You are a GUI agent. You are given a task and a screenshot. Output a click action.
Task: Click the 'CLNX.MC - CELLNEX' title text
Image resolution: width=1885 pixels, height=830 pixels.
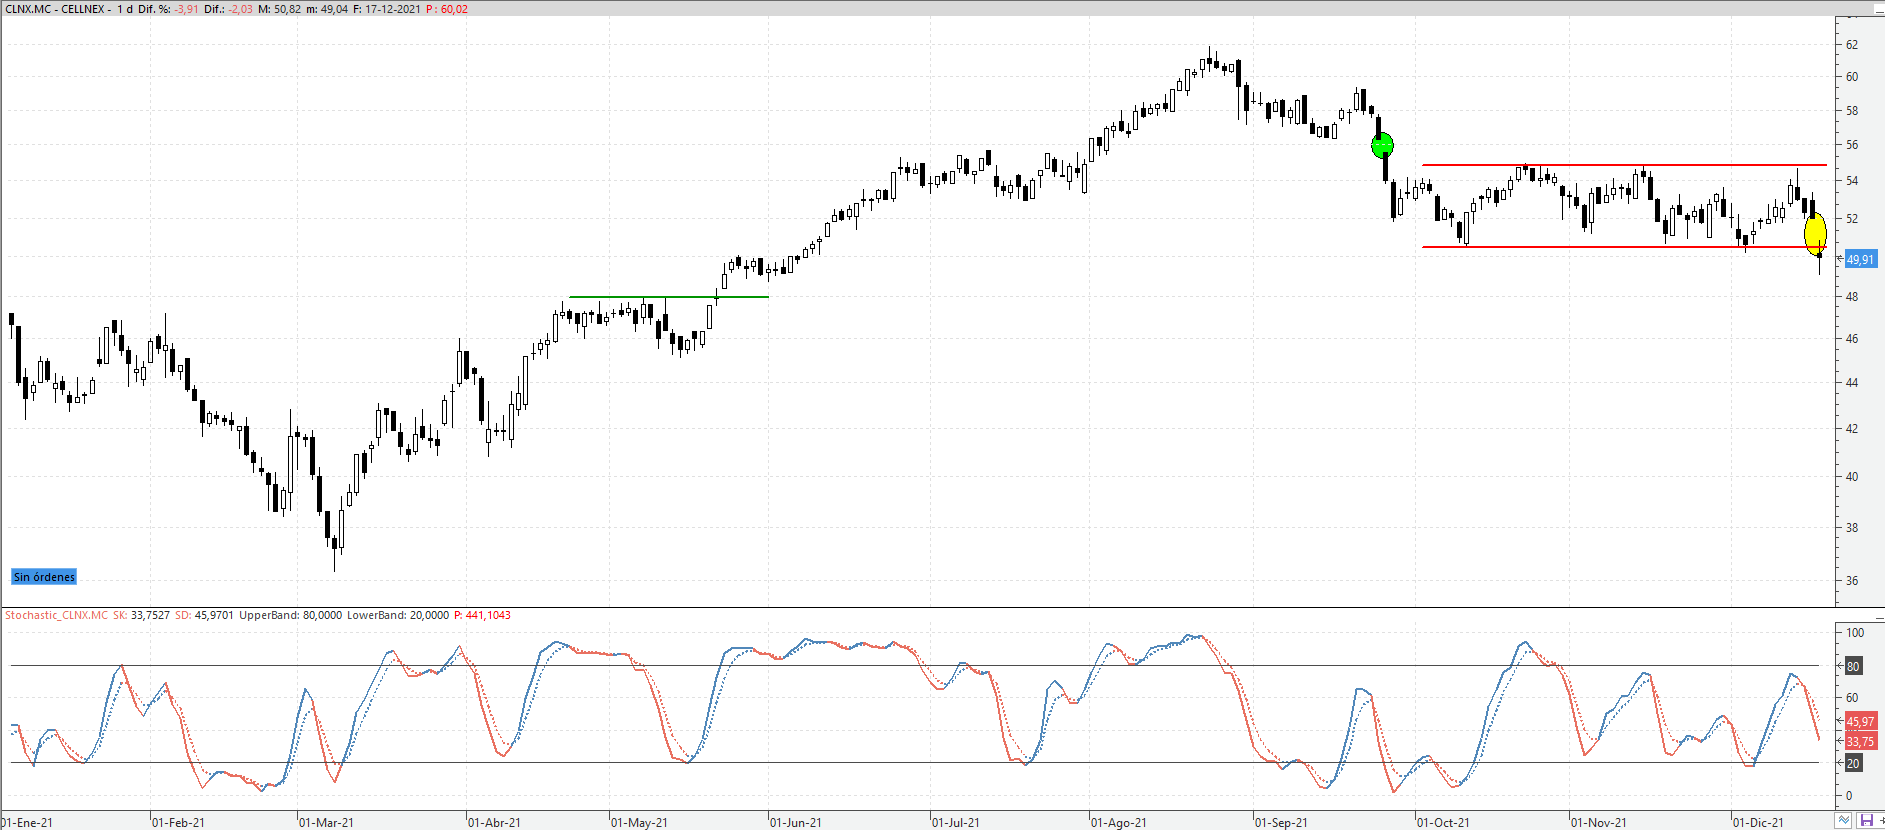[x=56, y=9]
